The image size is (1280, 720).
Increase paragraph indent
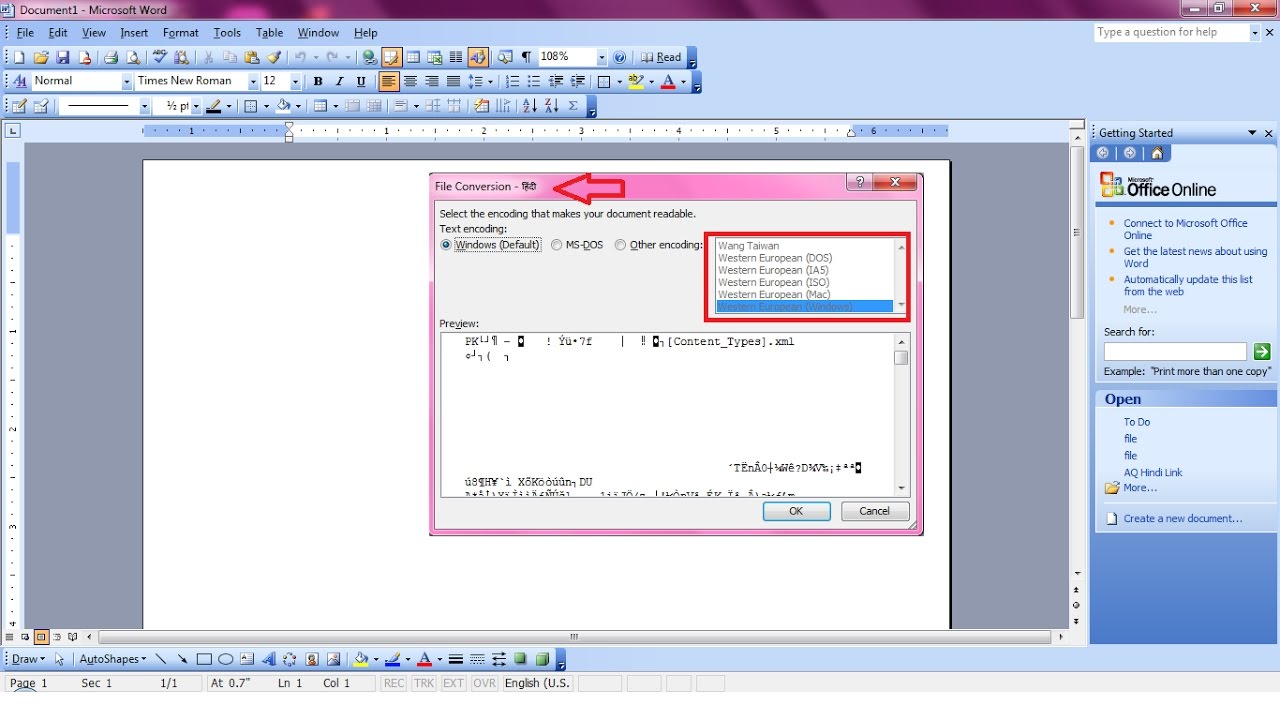coord(578,82)
